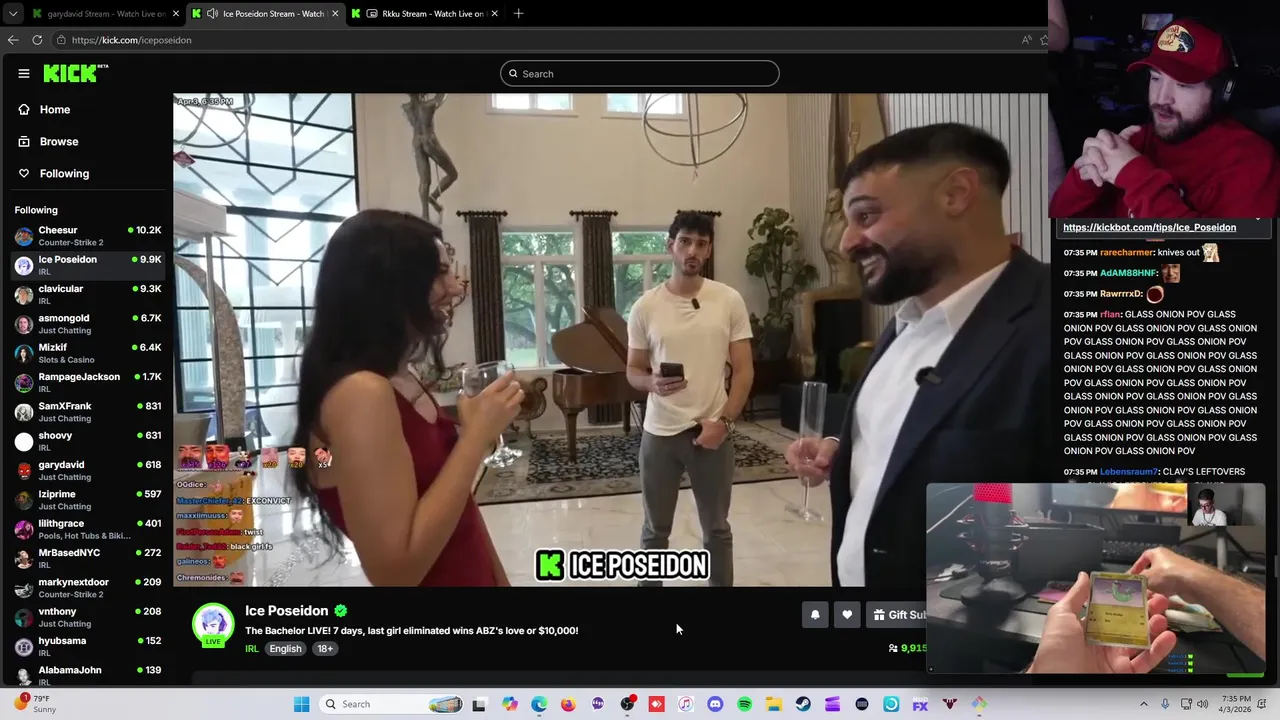
Task: Click the kick.com/iceposeidon address bar
Action: point(540,40)
